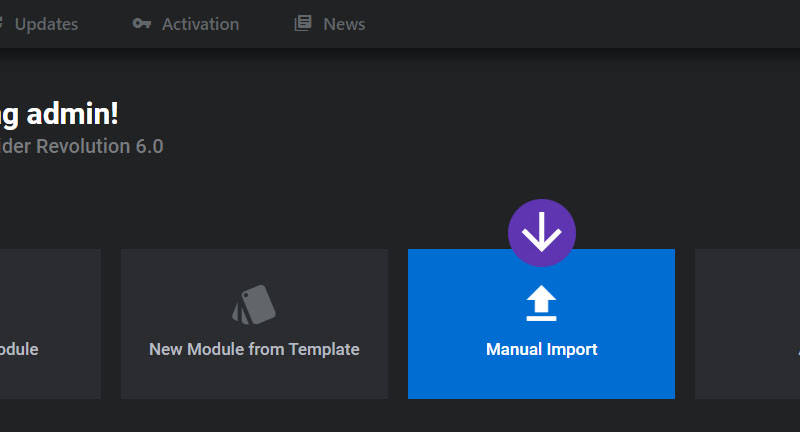Click the purple circle down-arrow badge
Image resolution: width=800 pixels, height=432 pixels.
[x=542, y=233]
